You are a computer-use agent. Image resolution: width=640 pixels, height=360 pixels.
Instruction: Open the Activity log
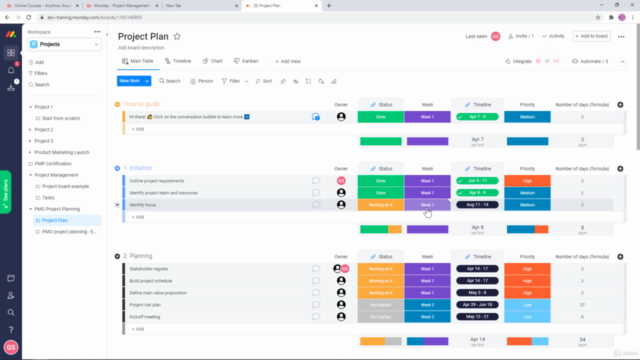click(553, 36)
